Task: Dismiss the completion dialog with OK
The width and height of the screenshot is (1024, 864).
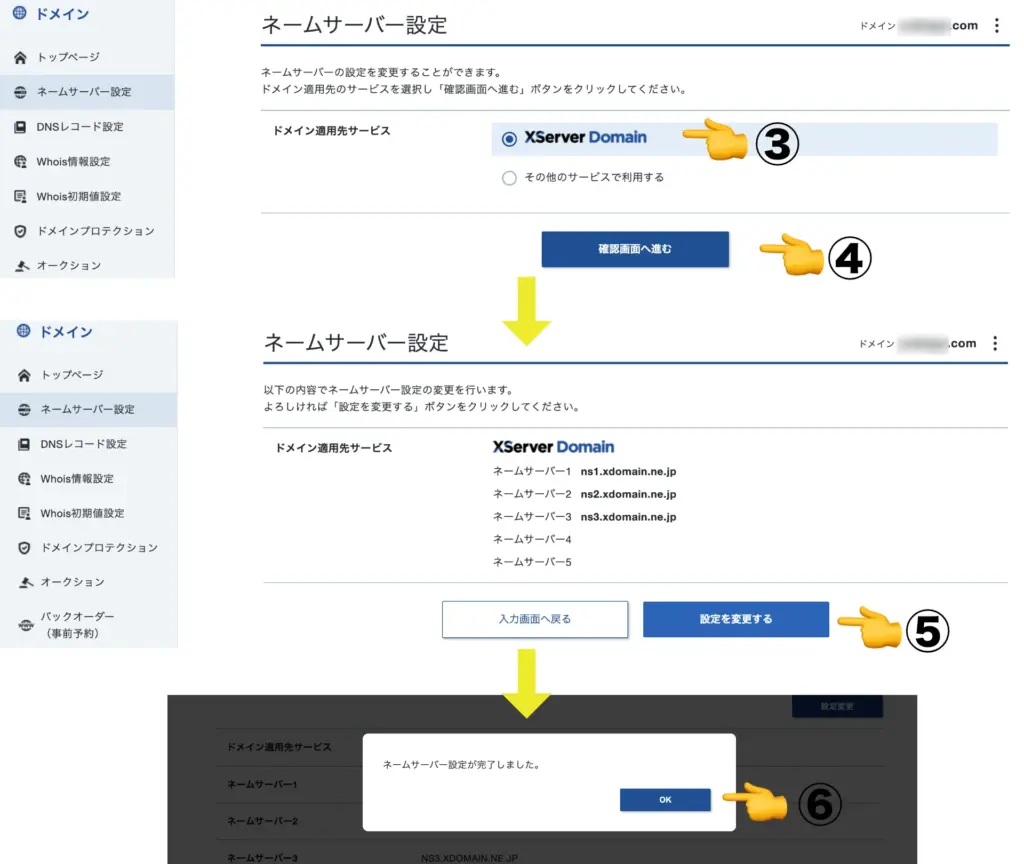Action: (665, 799)
